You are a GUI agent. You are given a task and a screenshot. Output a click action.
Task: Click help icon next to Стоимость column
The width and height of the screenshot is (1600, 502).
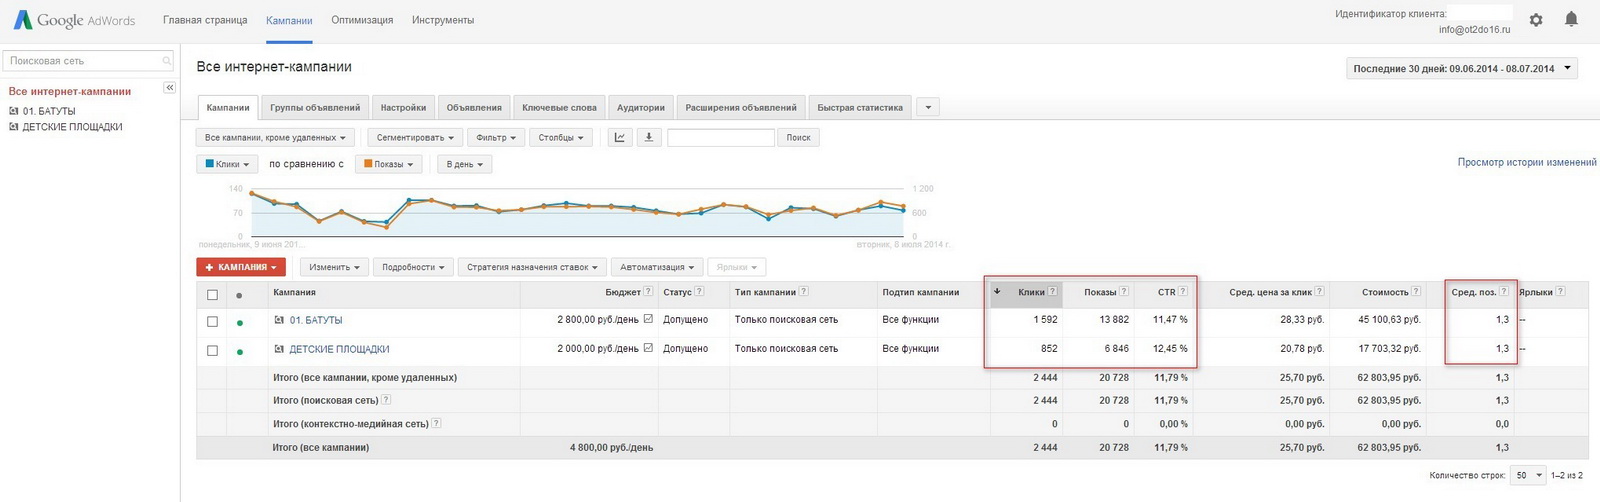click(x=1416, y=292)
